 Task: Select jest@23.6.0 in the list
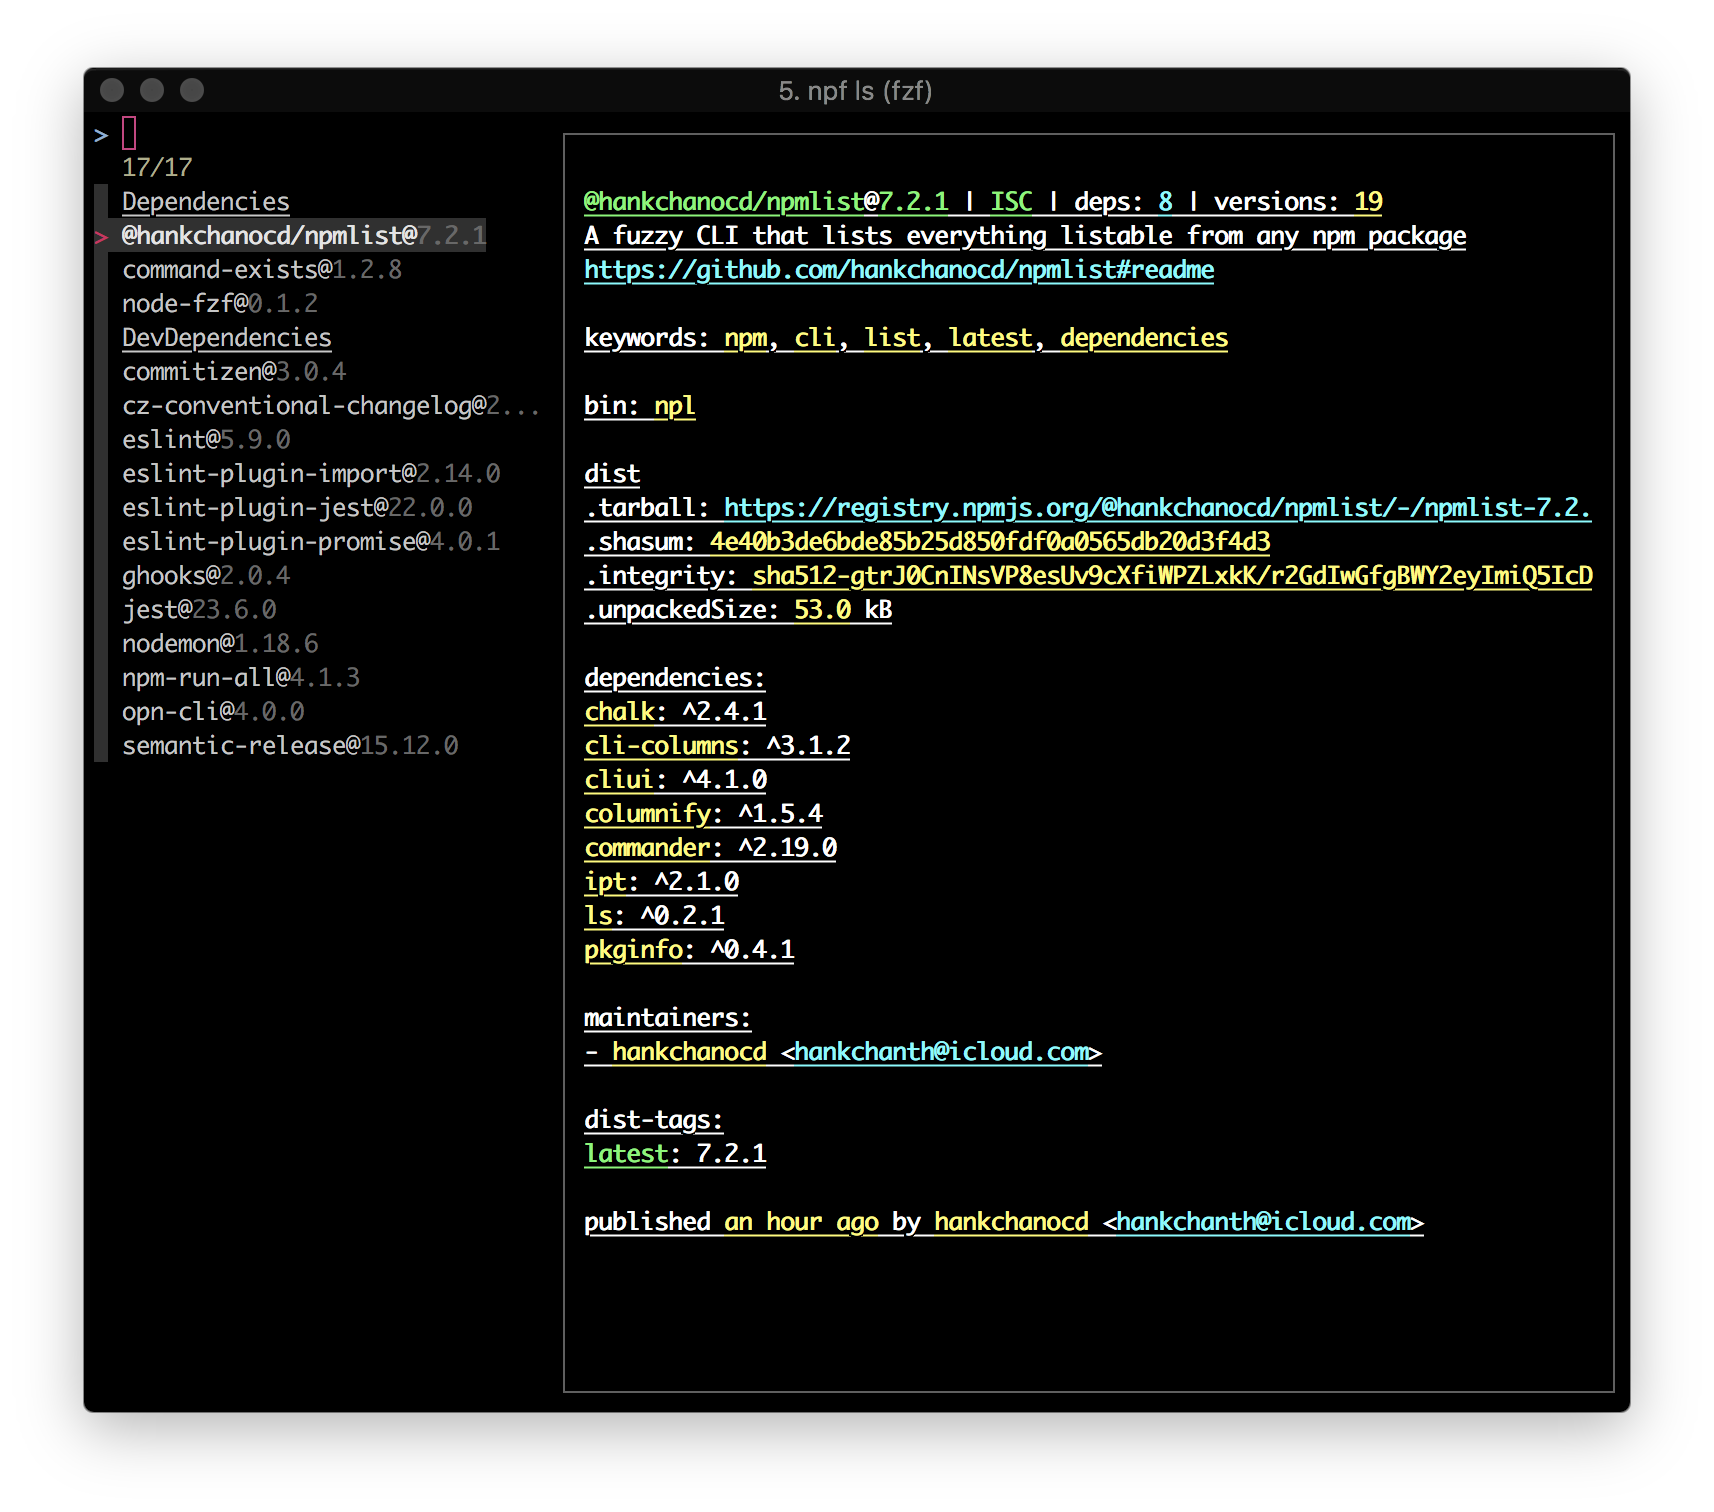pyautogui.click(x=199, y=609)
